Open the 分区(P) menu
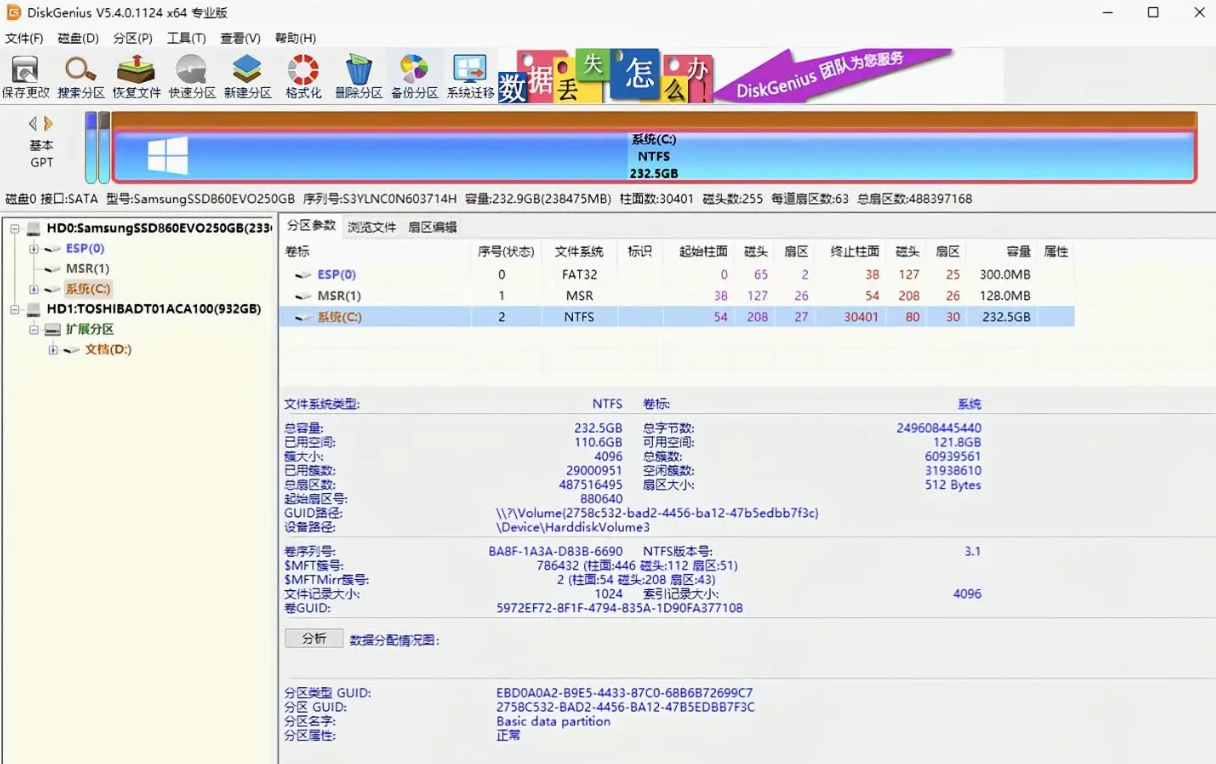Viewport: 1216px width, 764px height. point(133,38)
